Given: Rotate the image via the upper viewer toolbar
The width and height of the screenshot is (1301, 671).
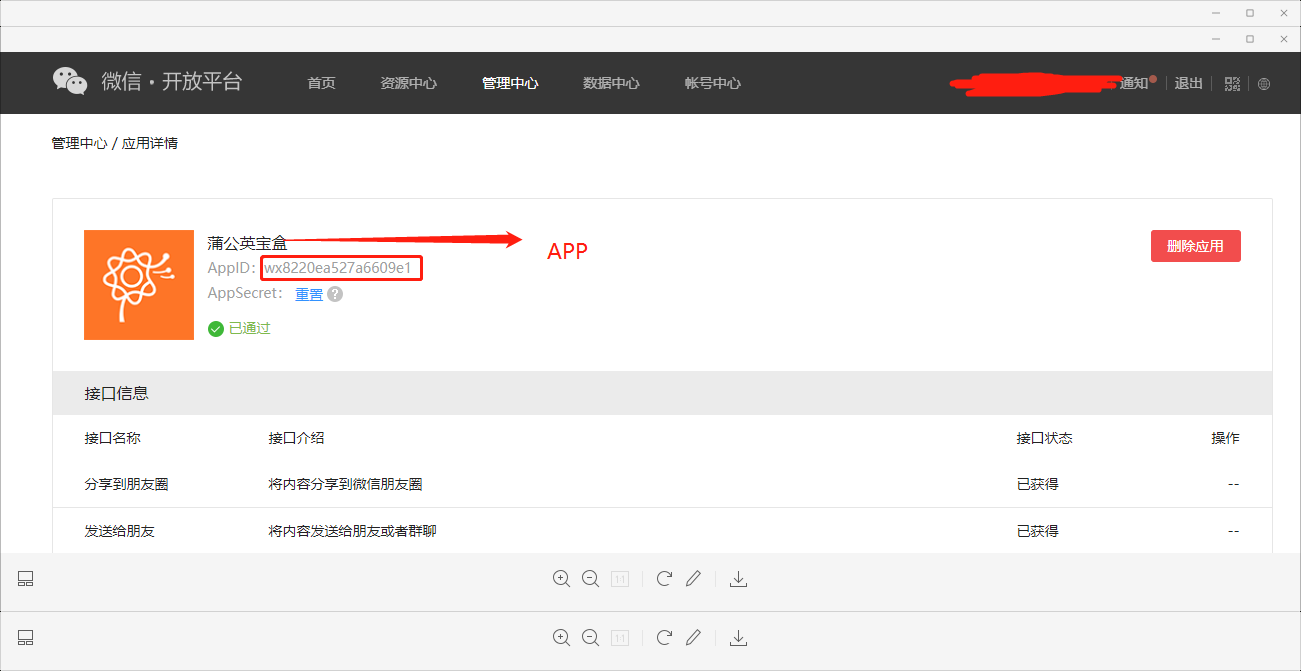Looking at the screenshot, I should coord(664,579).
